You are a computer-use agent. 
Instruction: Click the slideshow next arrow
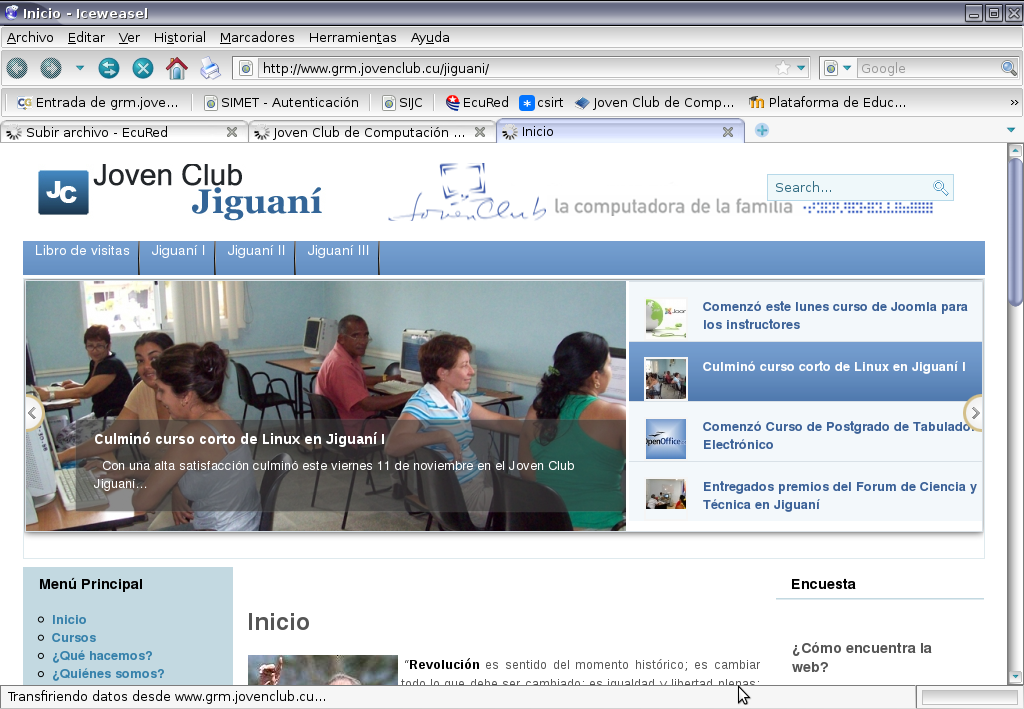(x=975, y=413)
